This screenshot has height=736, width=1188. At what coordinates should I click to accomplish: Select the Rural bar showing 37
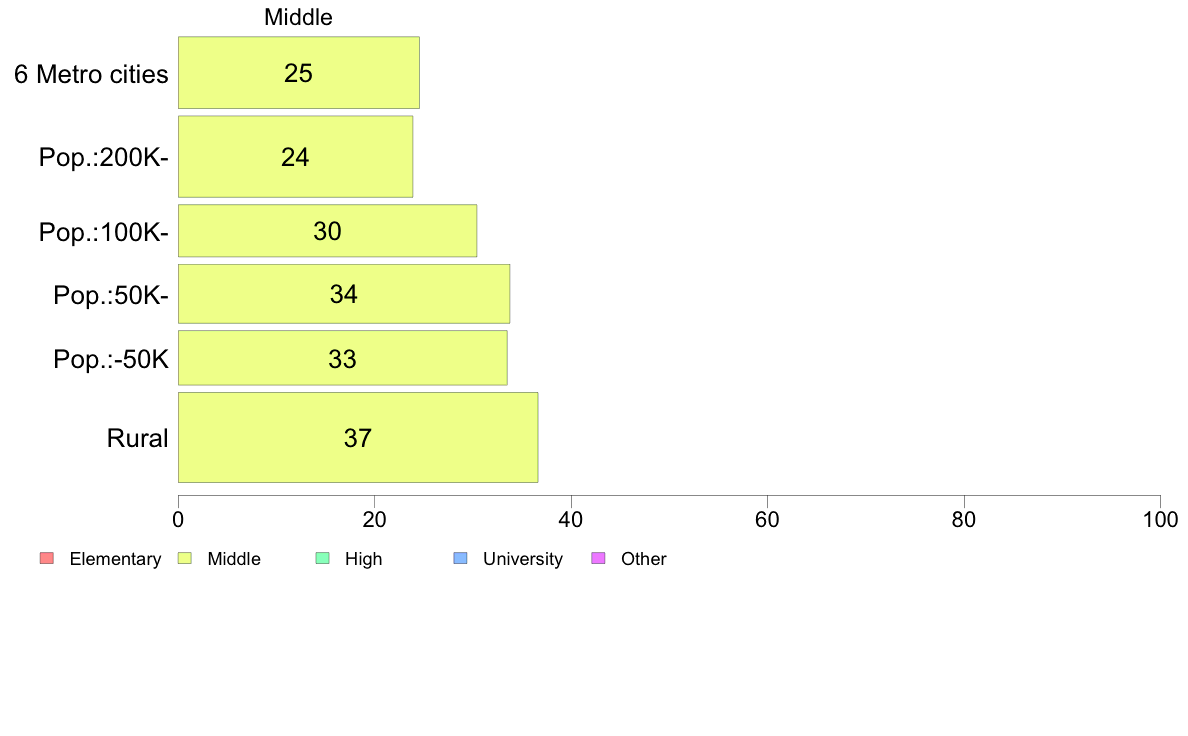pos(357,438)
